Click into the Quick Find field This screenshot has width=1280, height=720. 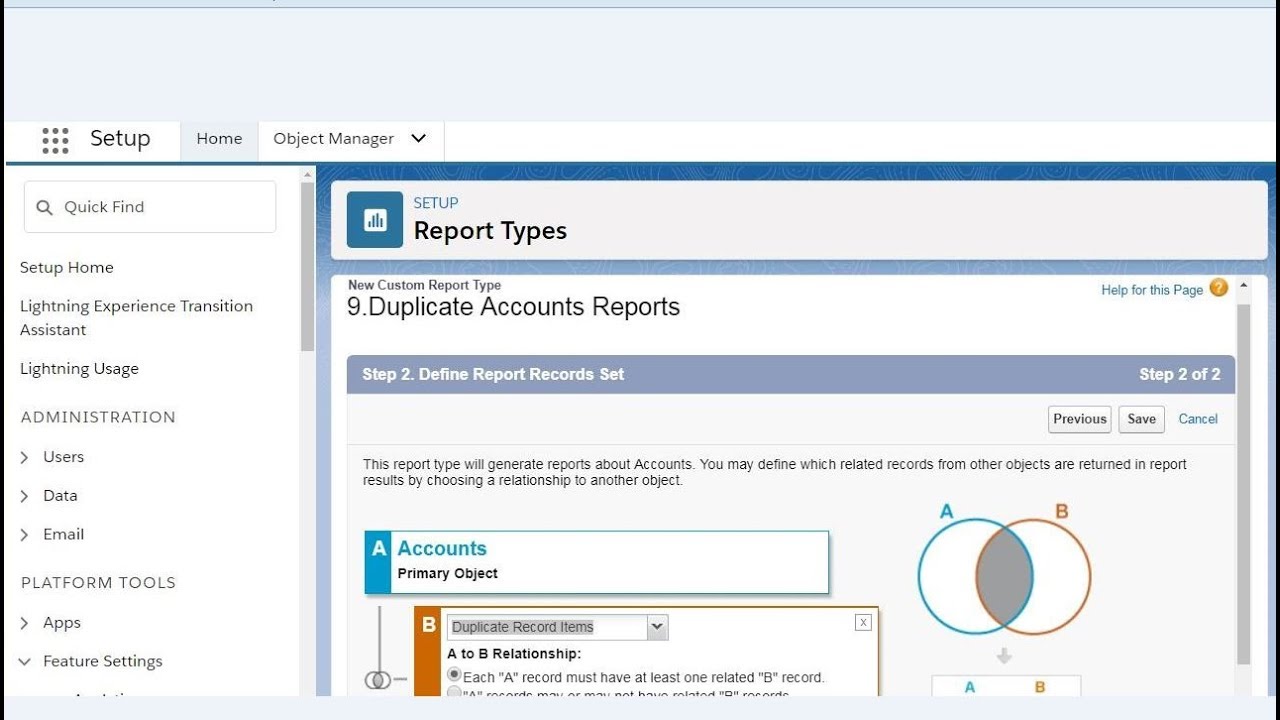coord(150,207)
